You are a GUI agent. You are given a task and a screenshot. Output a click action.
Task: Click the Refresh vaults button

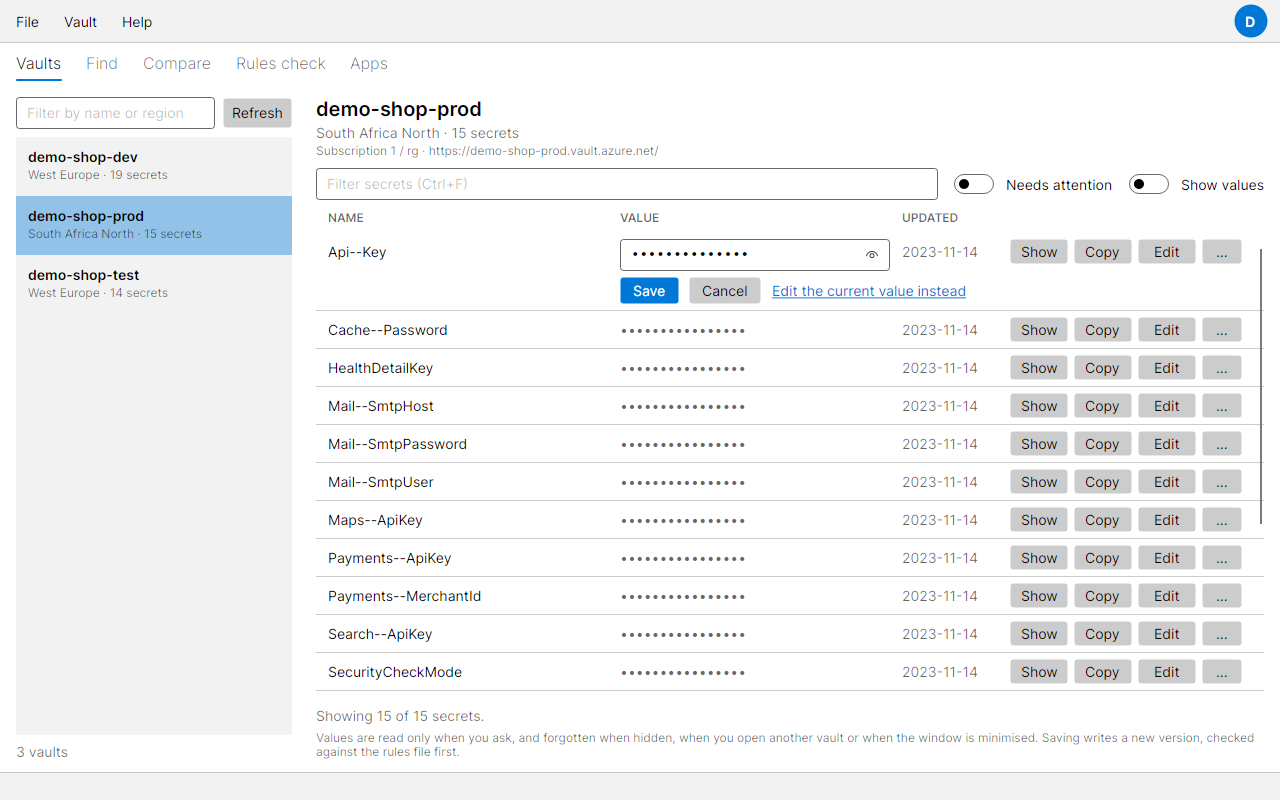tap(257, 113)
